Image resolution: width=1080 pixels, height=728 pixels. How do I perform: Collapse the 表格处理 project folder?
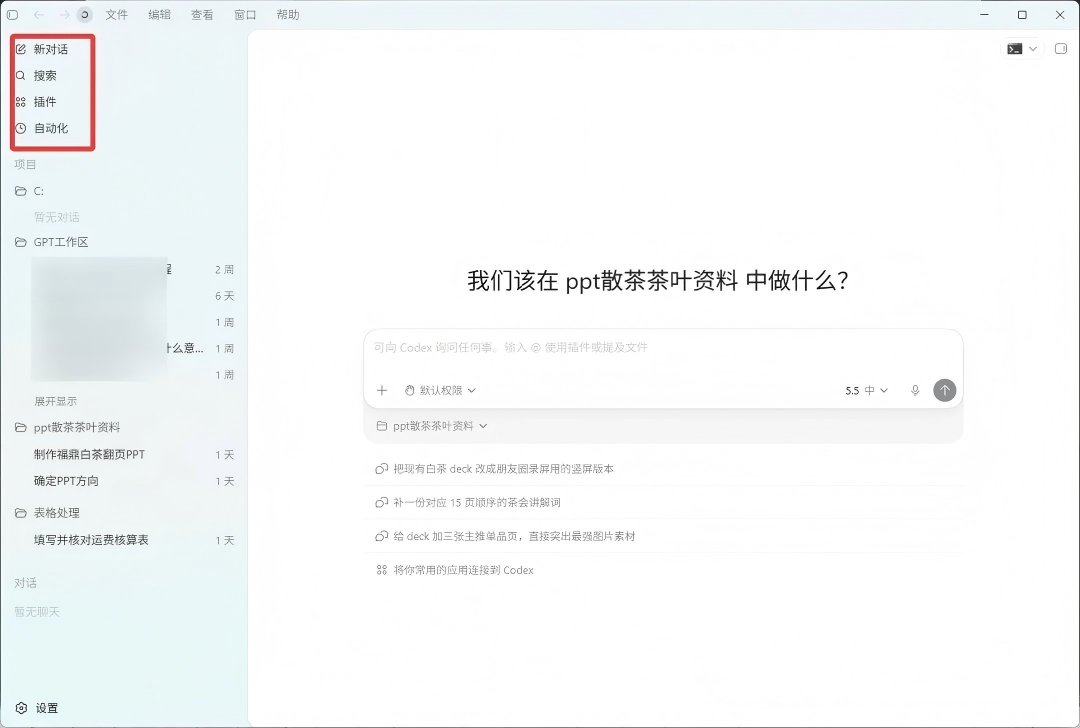click(x=56, y=513)
